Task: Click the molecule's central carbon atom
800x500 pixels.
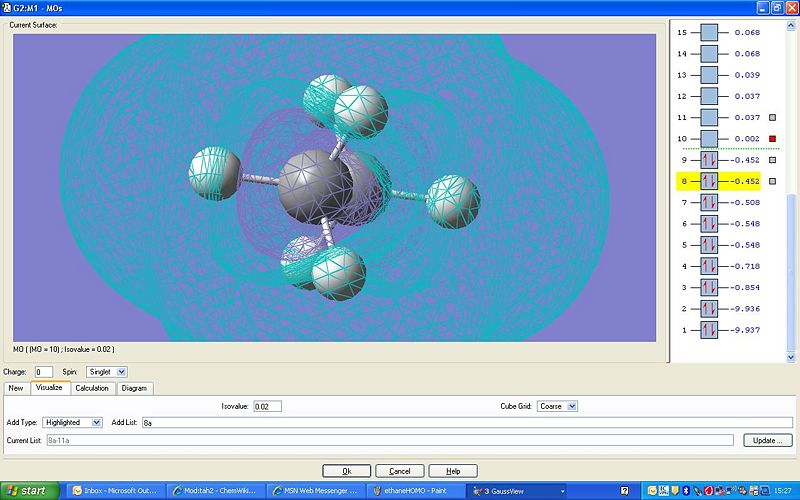Action: click(315, 188)
